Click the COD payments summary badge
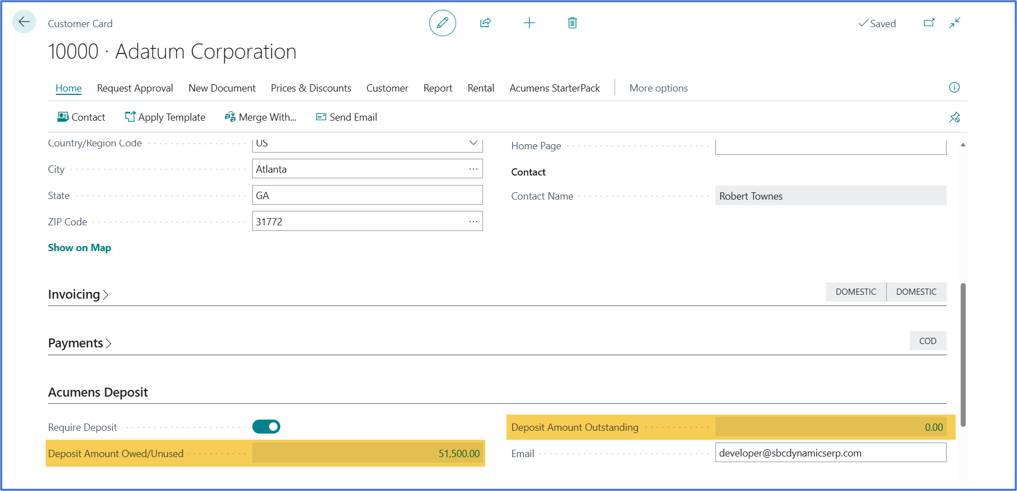This screenshot has height=491, width=1017. [x=927, y=341]
